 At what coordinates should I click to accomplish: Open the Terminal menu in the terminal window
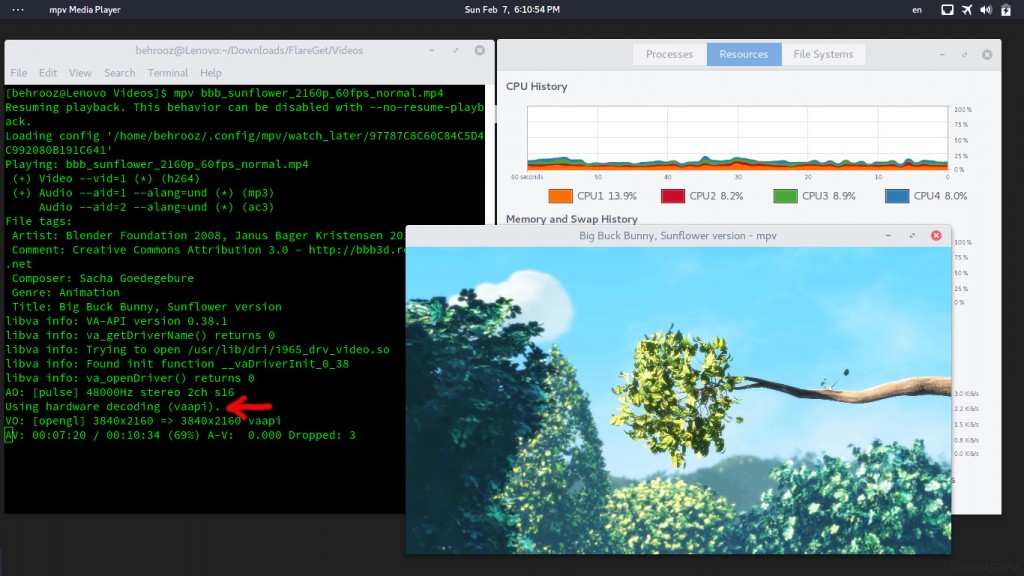coord(168,72)
